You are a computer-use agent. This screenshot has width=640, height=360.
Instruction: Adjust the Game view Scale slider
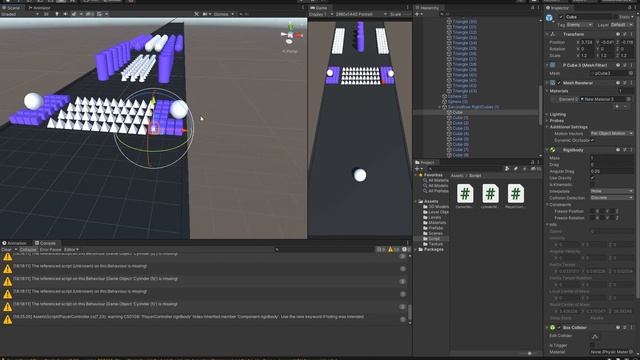click(x=407, y=14)
